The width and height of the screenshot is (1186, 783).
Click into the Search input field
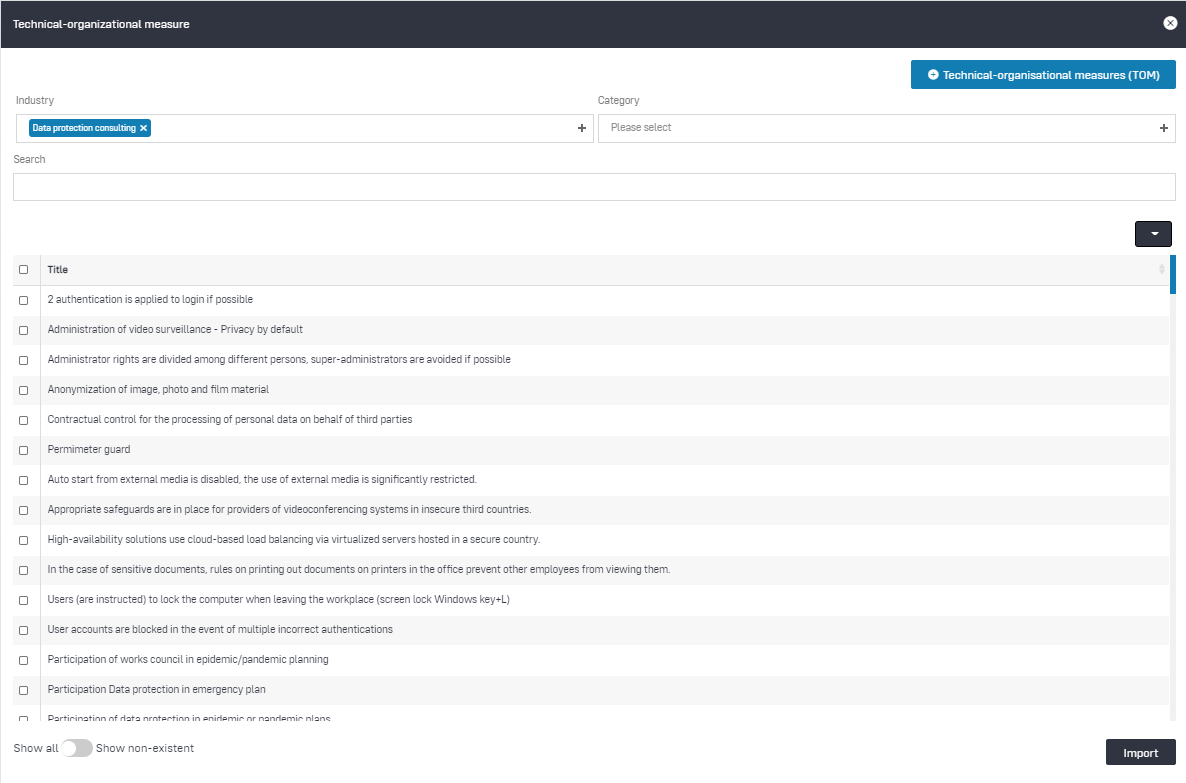pyautogui.click(x=593, y=187)
